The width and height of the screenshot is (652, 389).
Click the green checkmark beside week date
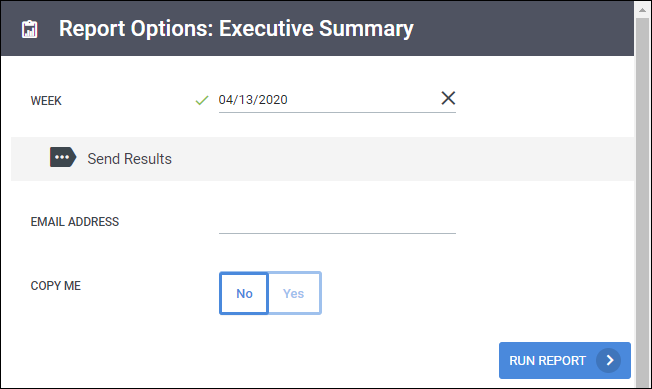202,100
